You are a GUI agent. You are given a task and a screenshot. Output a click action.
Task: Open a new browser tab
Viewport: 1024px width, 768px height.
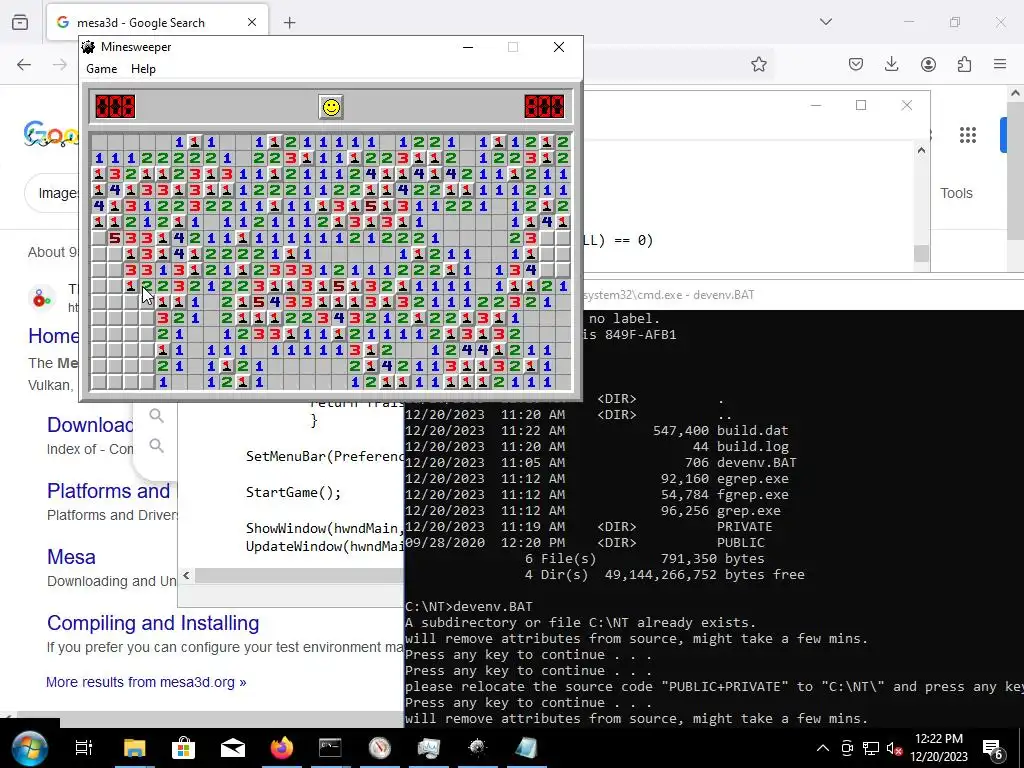290,23
